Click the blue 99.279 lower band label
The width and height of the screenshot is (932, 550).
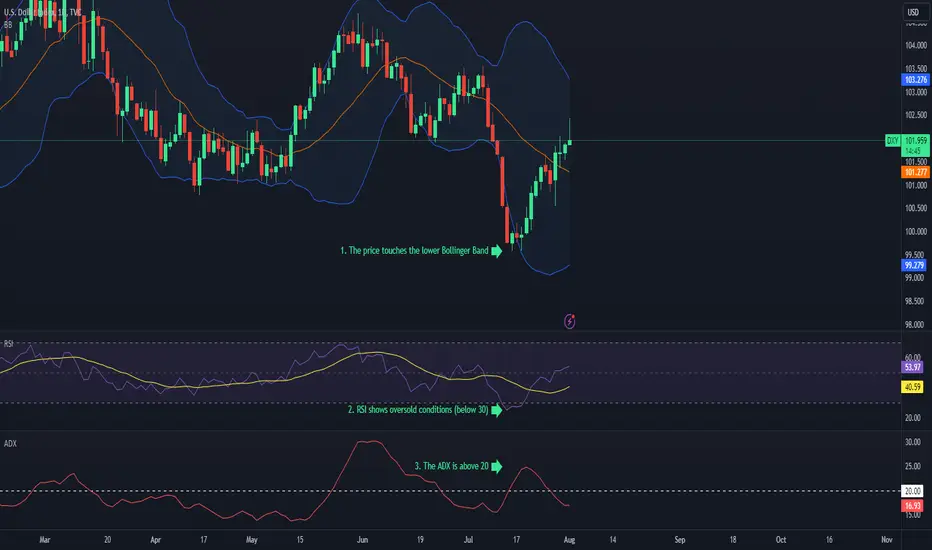(914, 265)
